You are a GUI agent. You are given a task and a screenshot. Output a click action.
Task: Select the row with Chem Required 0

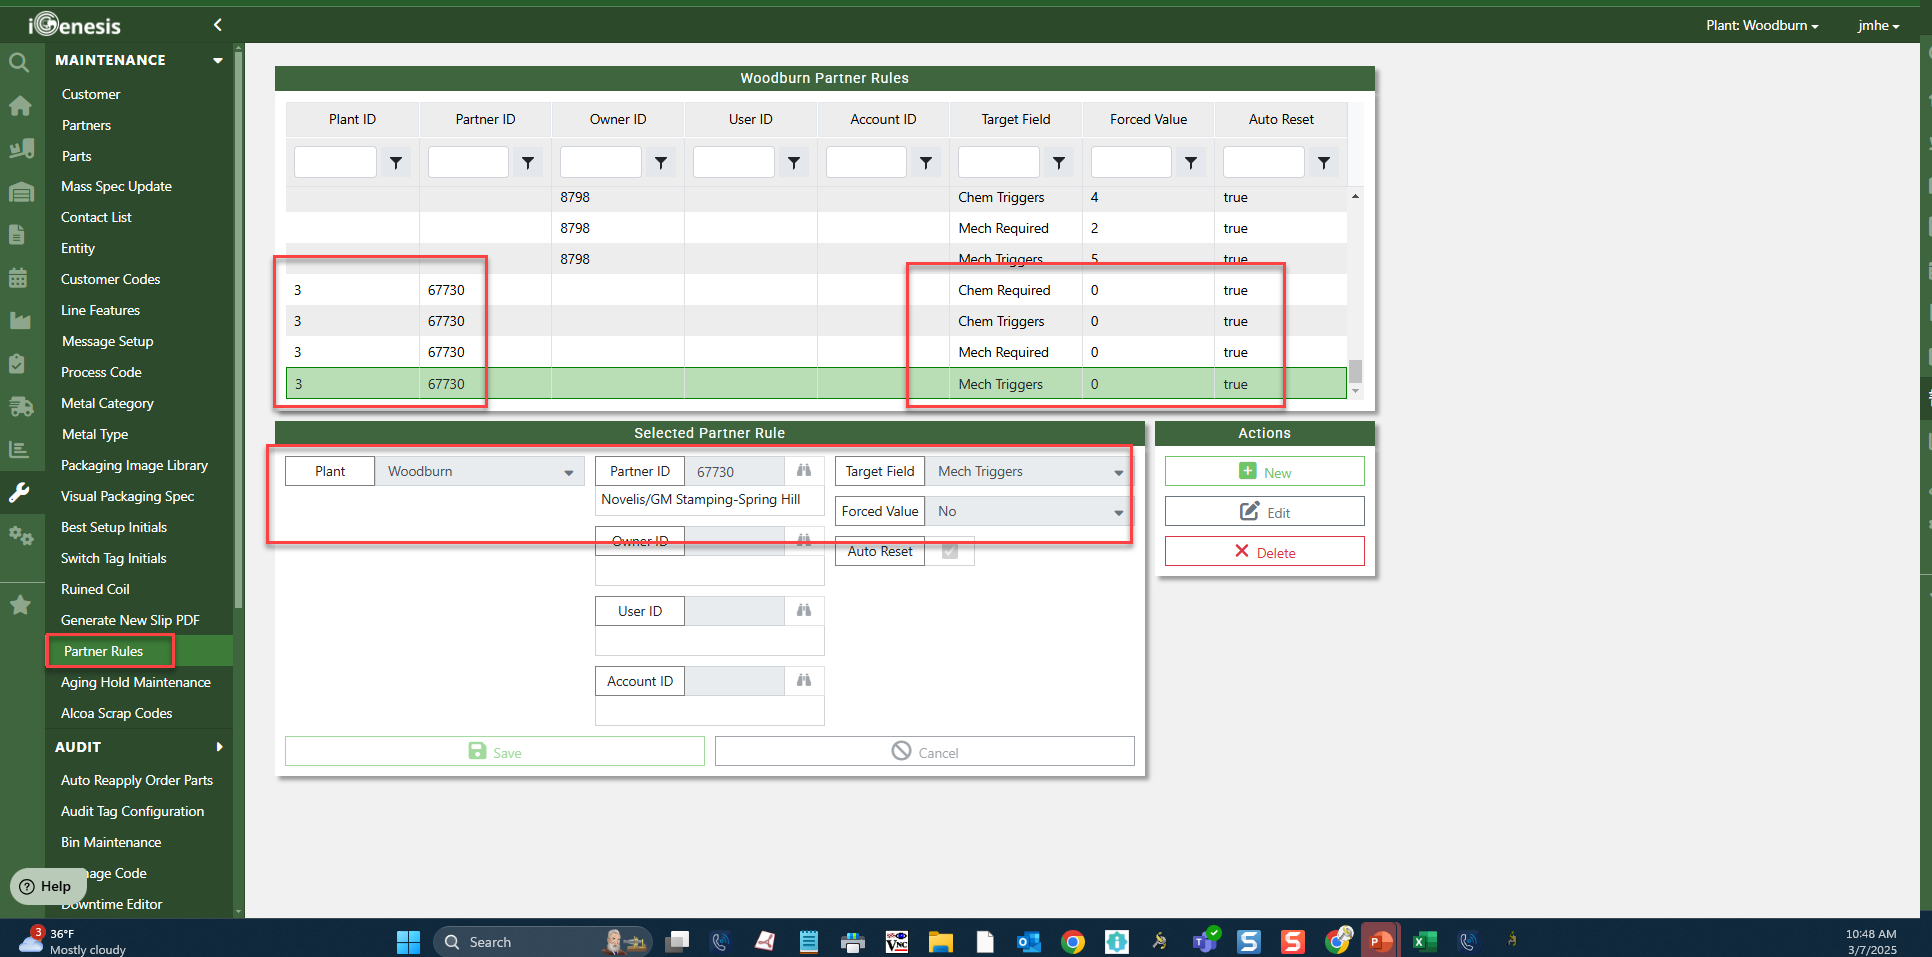816,290
